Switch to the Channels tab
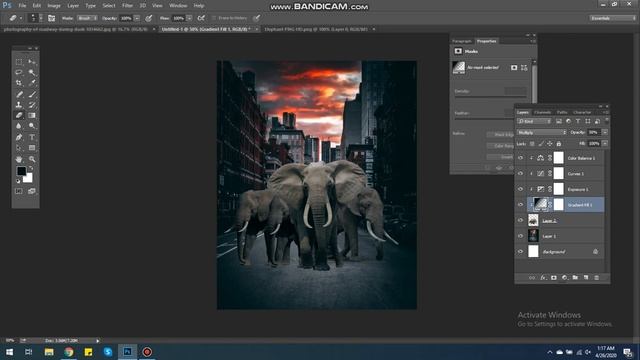This screenshot has width=640, height=360. tap(542, 112)
